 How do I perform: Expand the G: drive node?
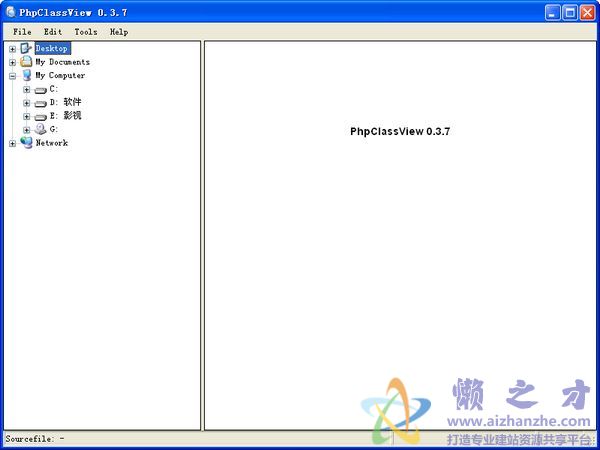click(x=26, y=130)
